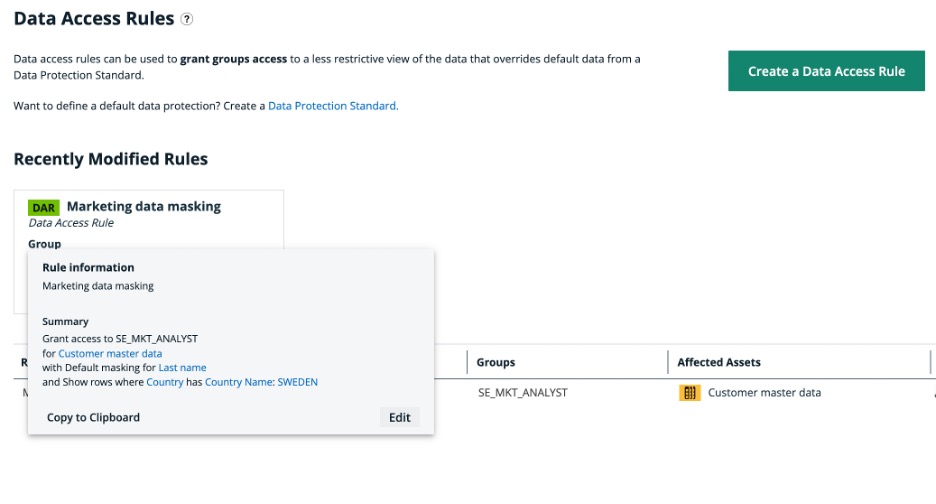Click the Rule information popup title
This screenshot has width=936, height=504.
pyautogui.click(x=88, y=267)
